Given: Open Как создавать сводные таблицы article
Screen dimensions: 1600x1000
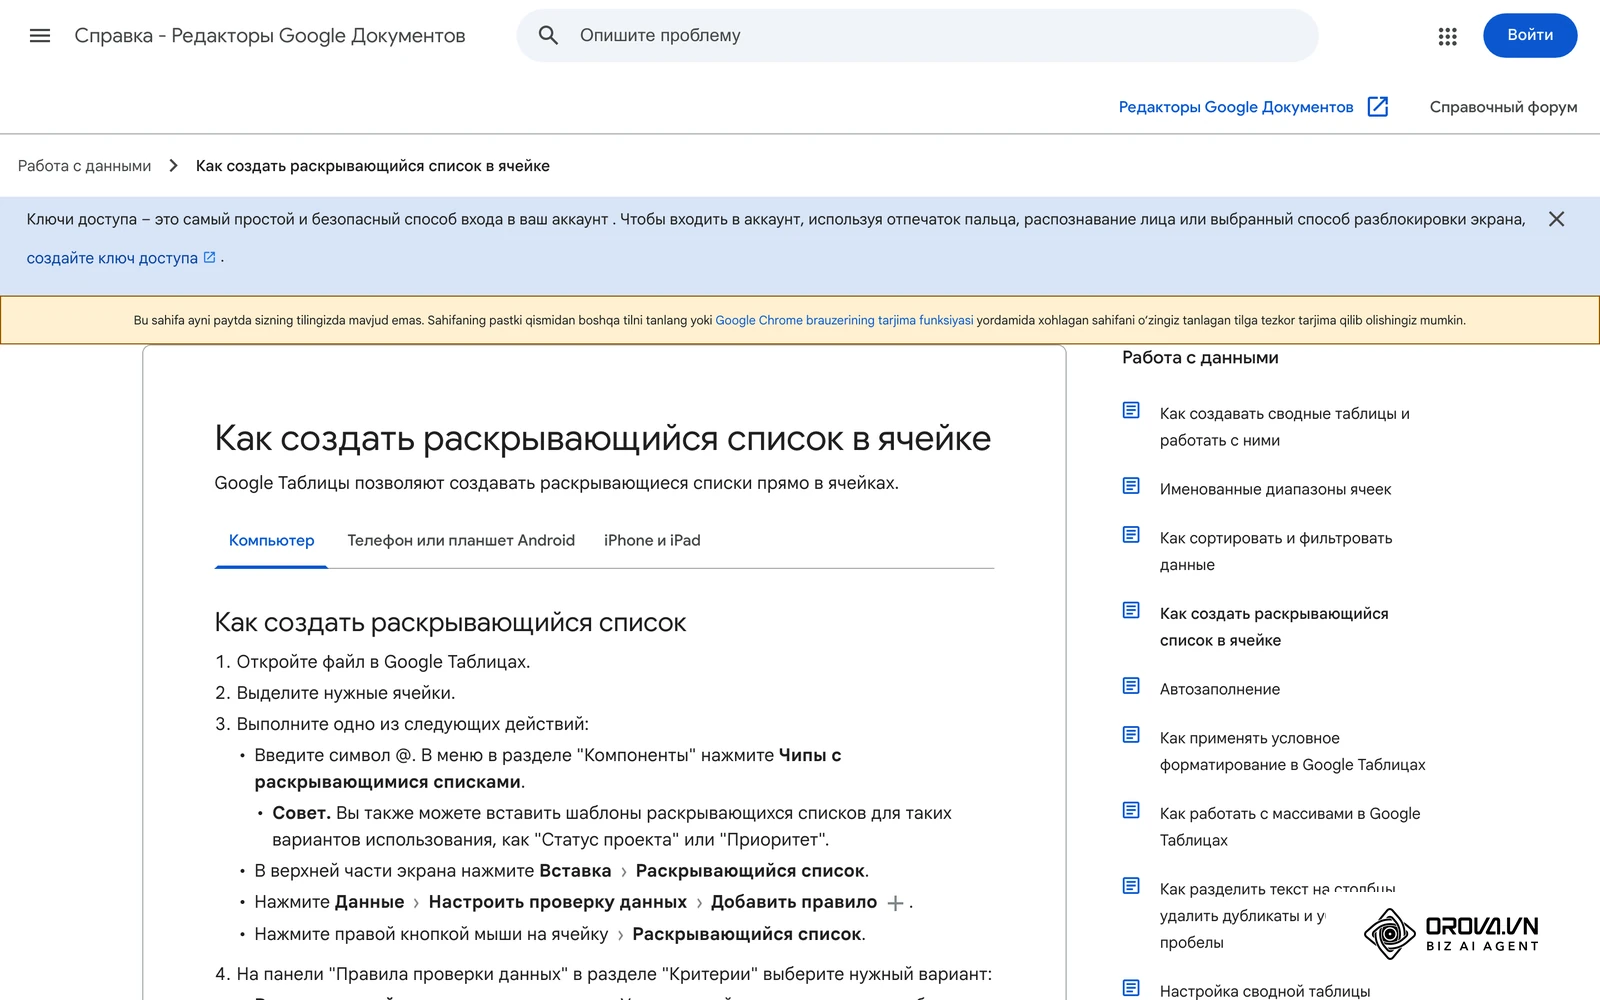Looking at the screenshot, I should (x=1284, y=427).
